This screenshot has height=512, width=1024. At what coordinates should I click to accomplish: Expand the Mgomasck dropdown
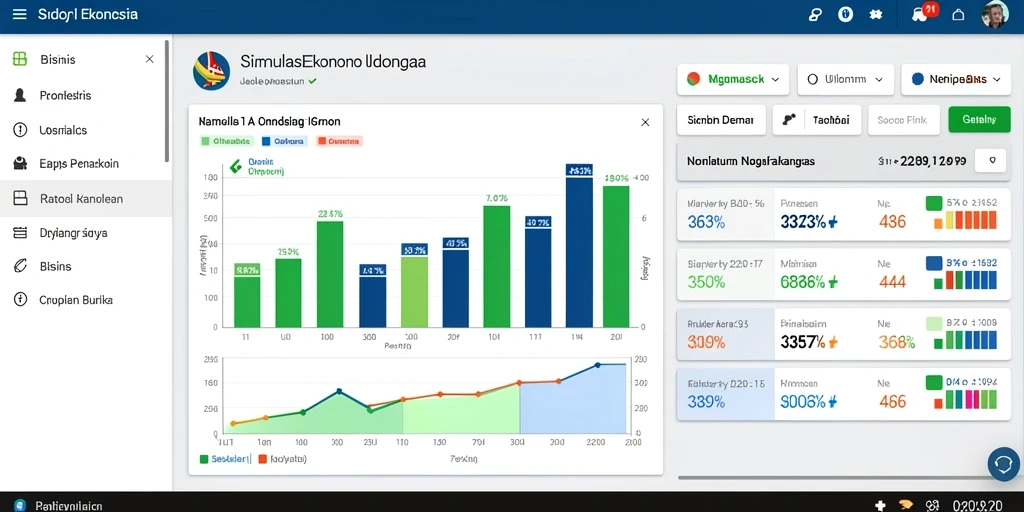click(733, 79)
